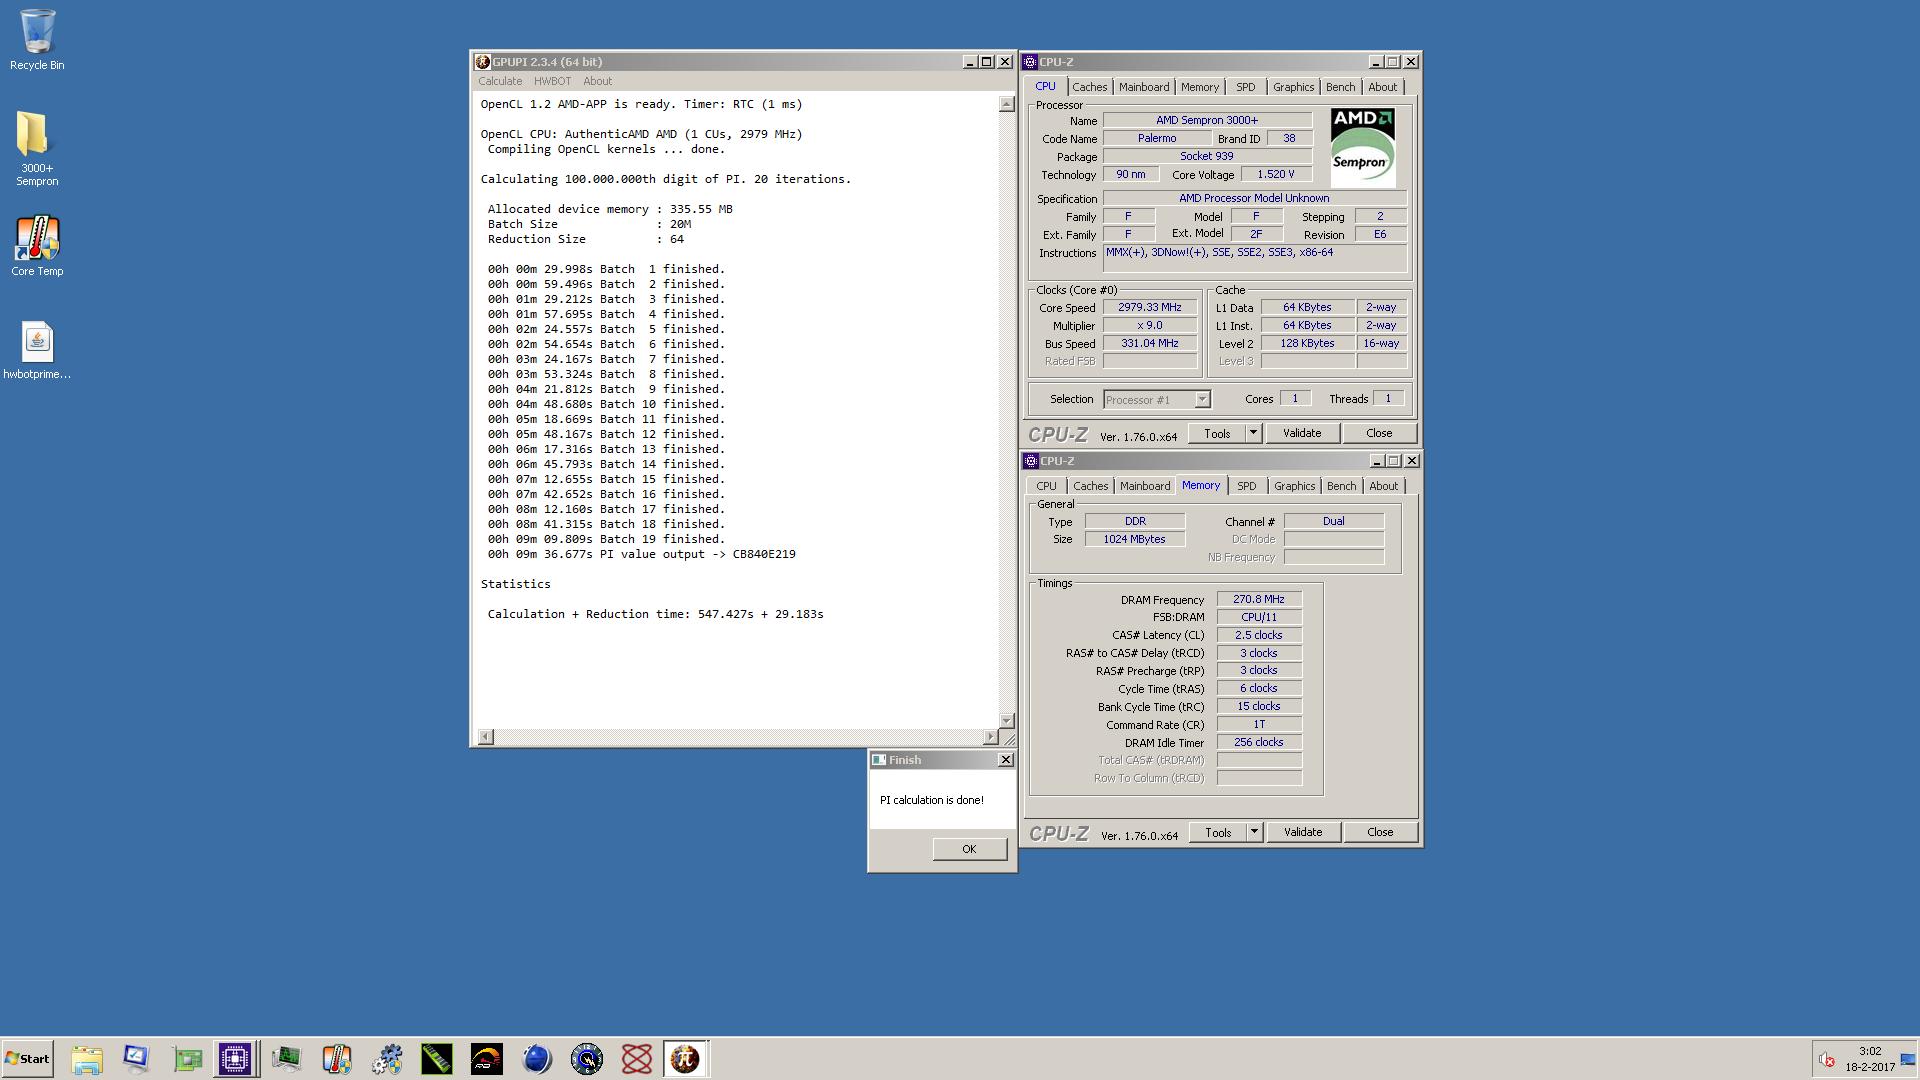The width and height of the screenshot is (1920, 1080).
Task: Click OK in the Finish dialog
Action: point(969,849)
